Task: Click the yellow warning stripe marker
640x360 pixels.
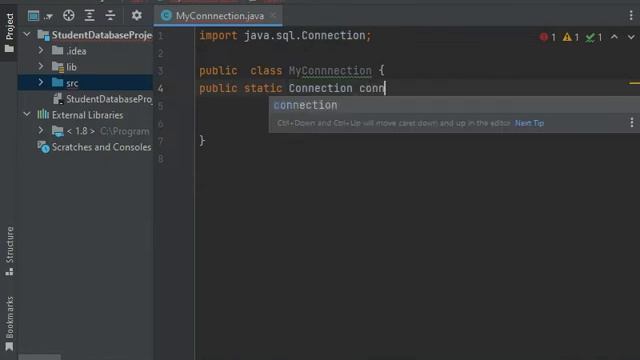Action: click(634, 83)
